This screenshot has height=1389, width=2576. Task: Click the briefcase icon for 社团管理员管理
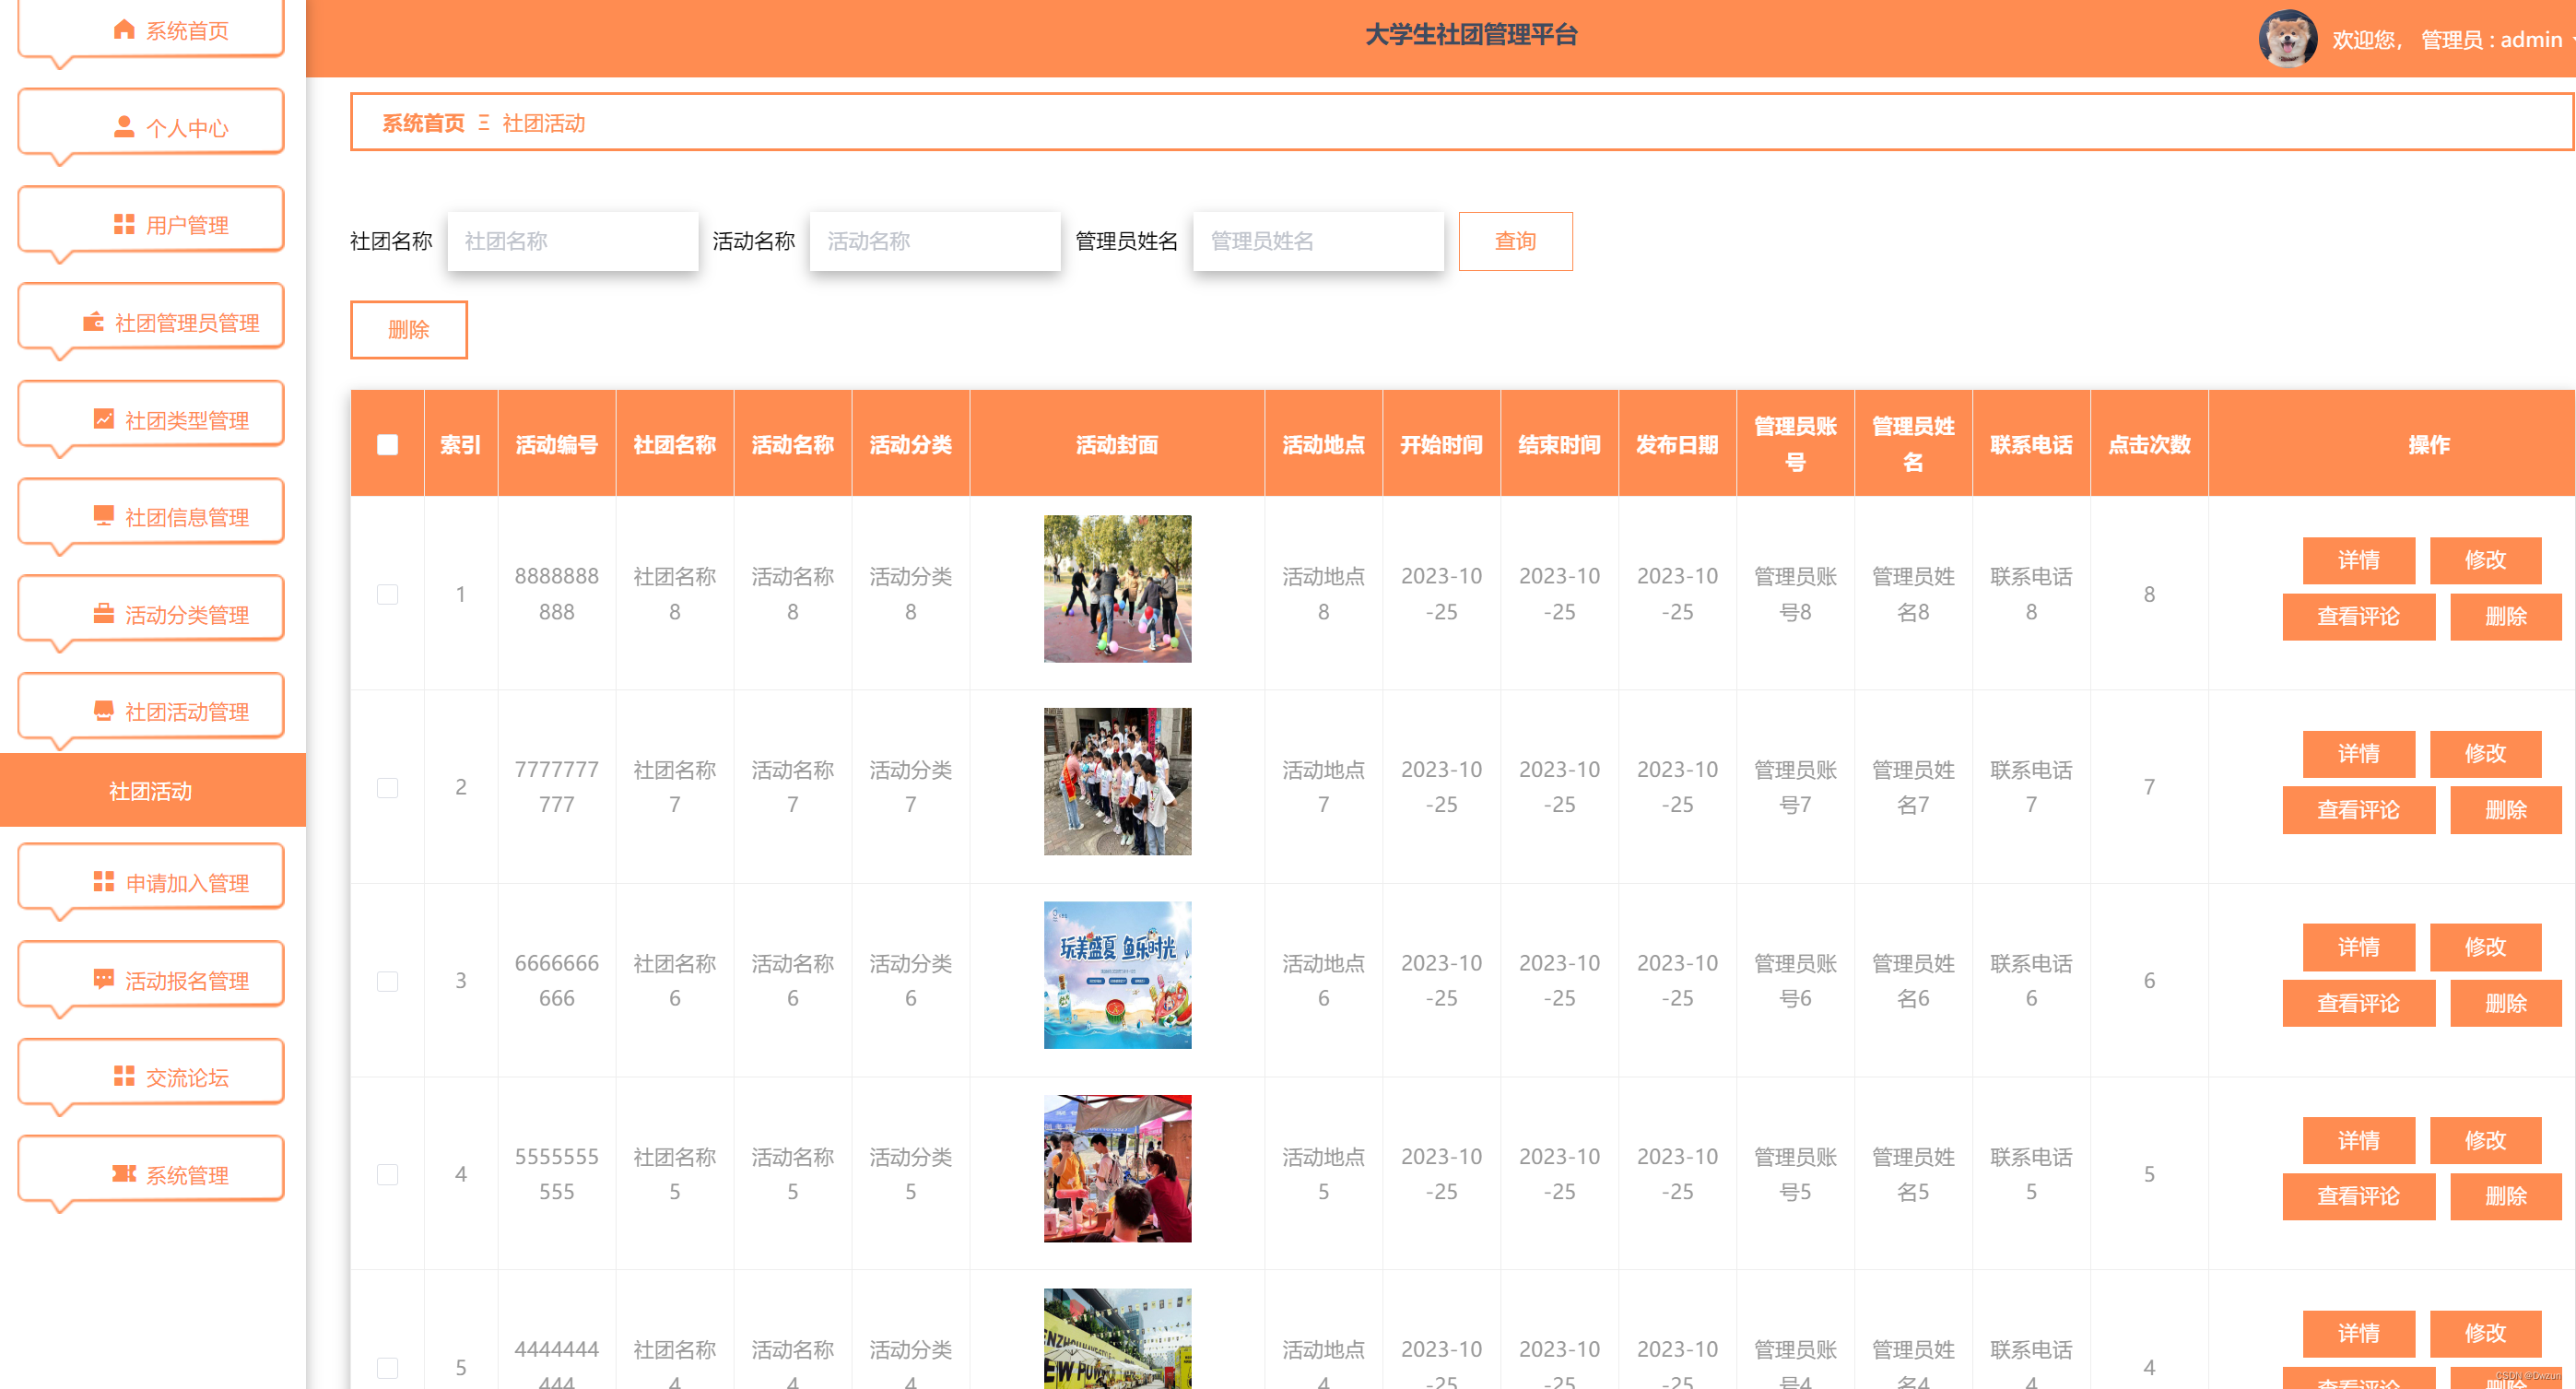(92, 321)
